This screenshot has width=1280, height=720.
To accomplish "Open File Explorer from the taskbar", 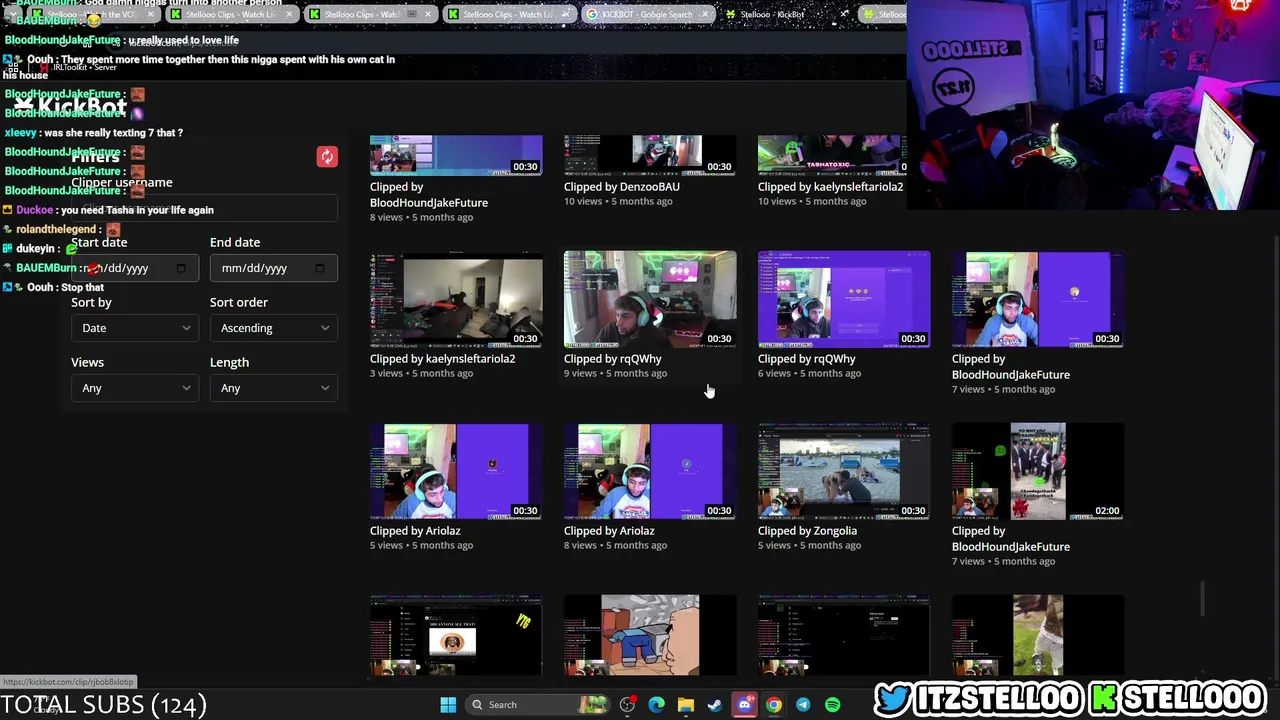I will pyautogui.click(x=686, y=705).
